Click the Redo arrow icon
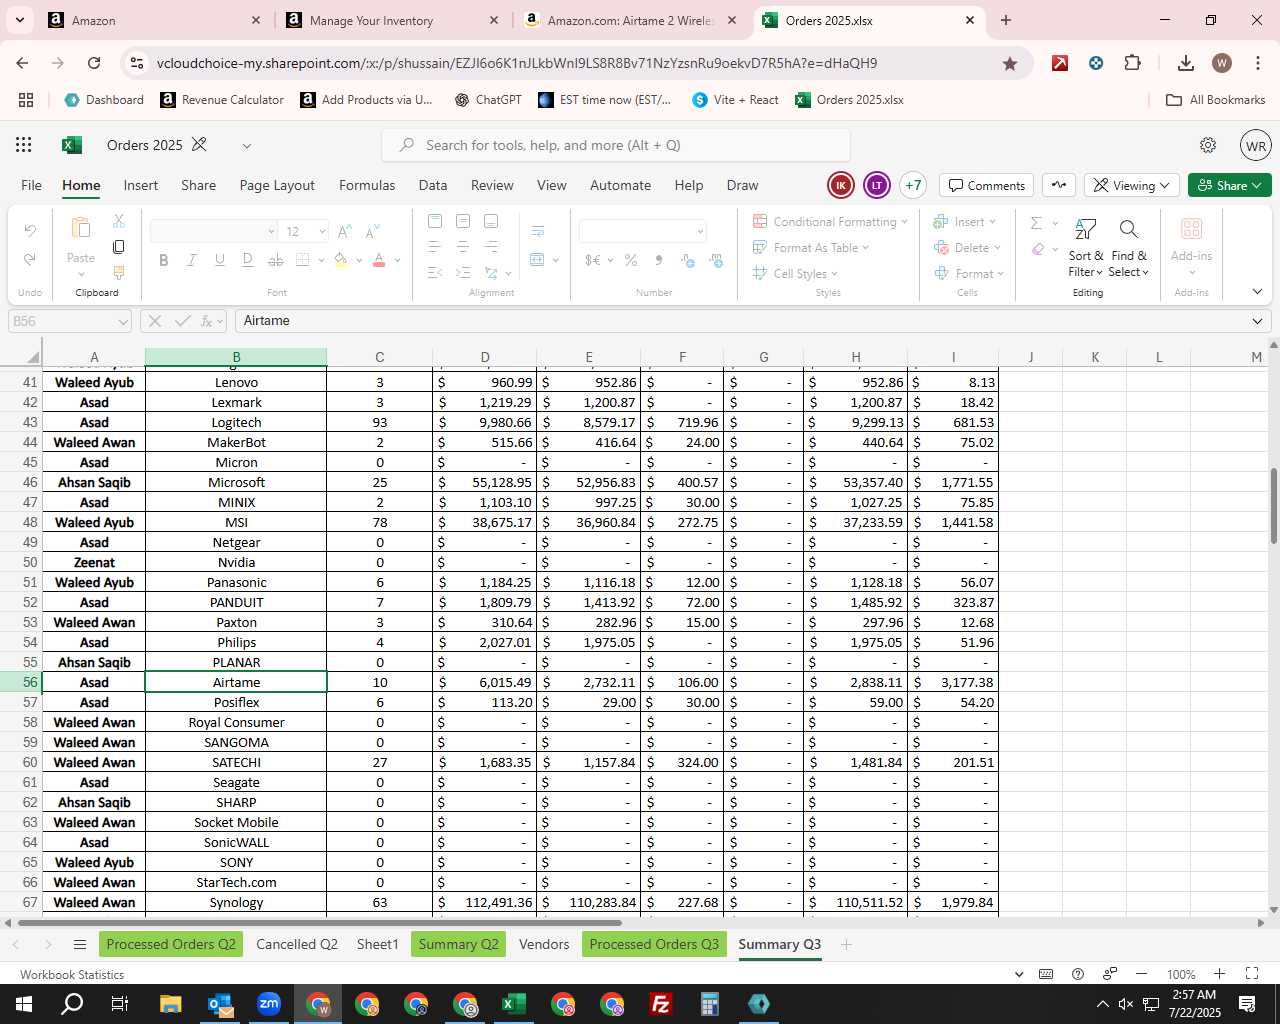Viewport: 1280px width, 1024px height. click(30, 259)
